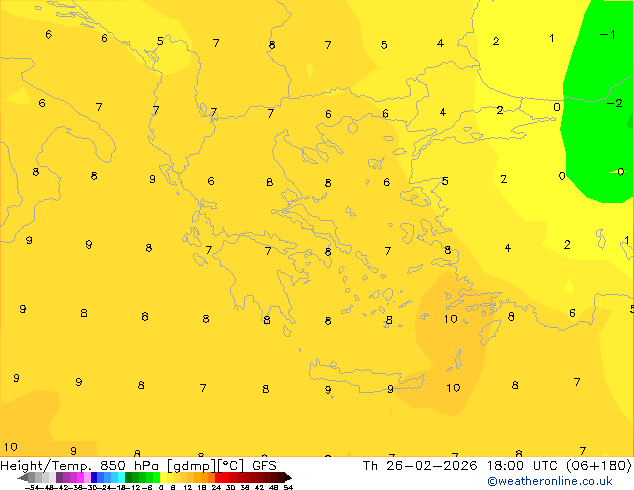Click the "[°C]" unit label
The width and height of the screenshot is (634, 490).
[x=230, y=466]
